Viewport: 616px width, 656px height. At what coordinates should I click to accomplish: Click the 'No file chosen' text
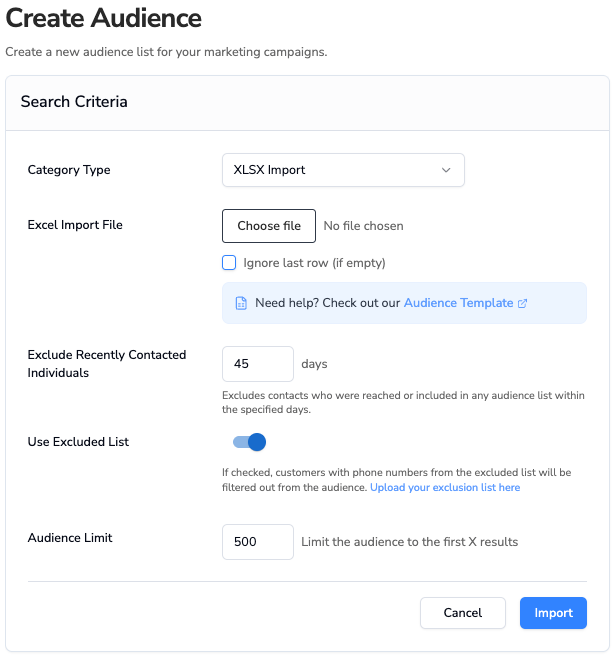(x=363, y=226)
